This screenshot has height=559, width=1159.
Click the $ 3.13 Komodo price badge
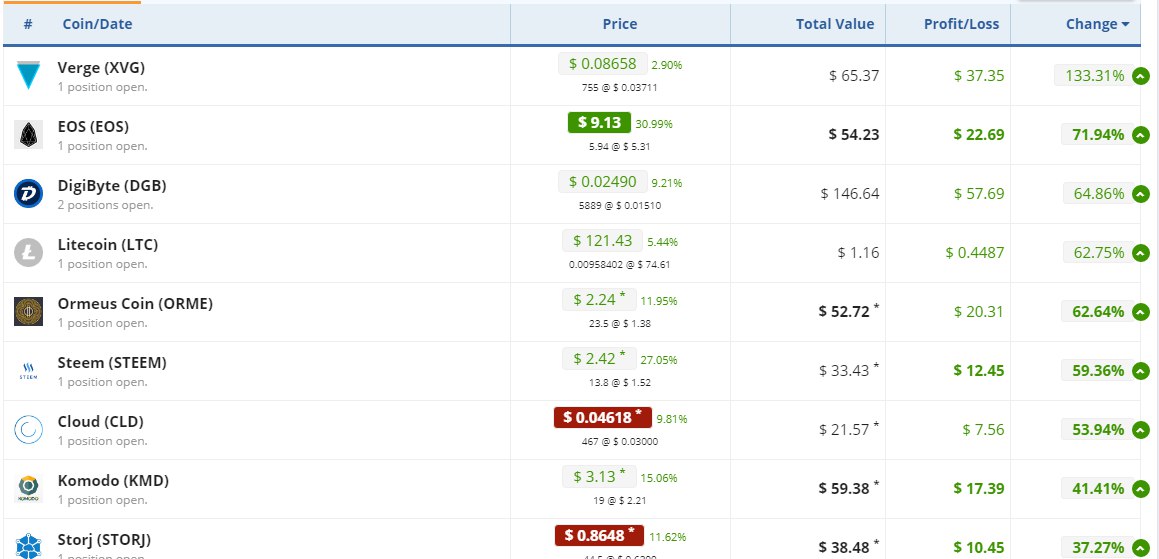click(x=599, y=477)
